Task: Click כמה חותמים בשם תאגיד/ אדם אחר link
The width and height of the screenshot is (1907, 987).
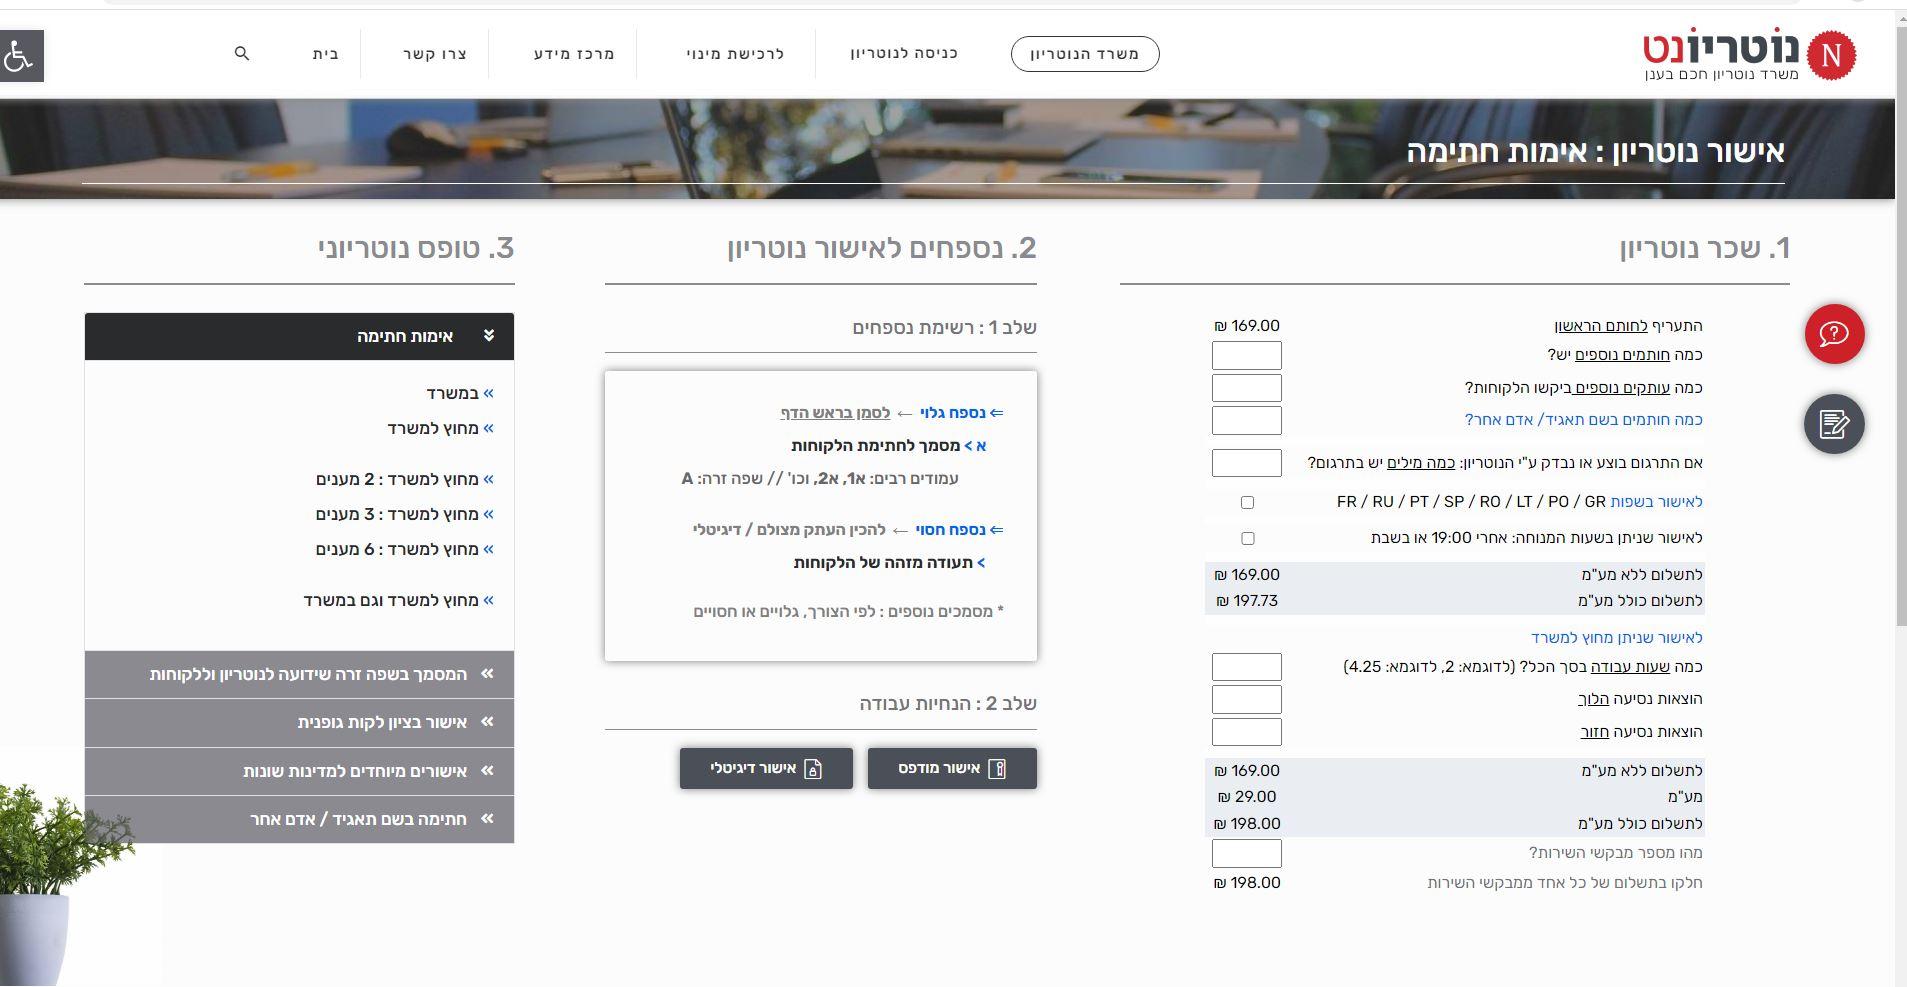Action: pyautogui.click(x=1584, y=420)
